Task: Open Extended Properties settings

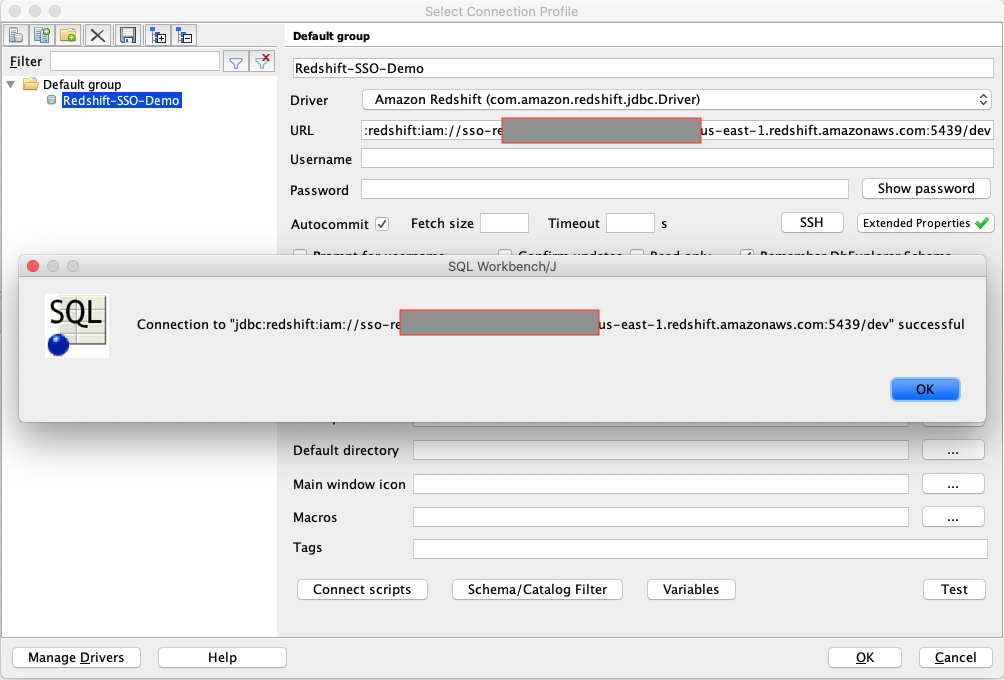Action: click(x=925, y=223)
